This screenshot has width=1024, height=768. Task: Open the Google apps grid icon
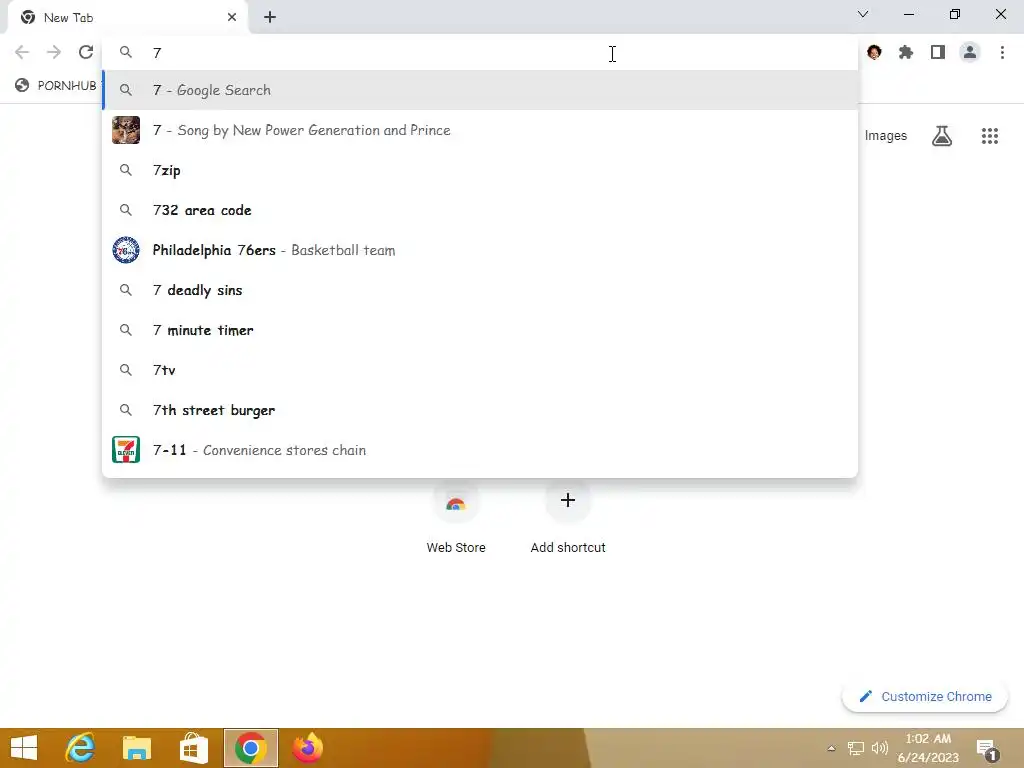click(989, 136)
